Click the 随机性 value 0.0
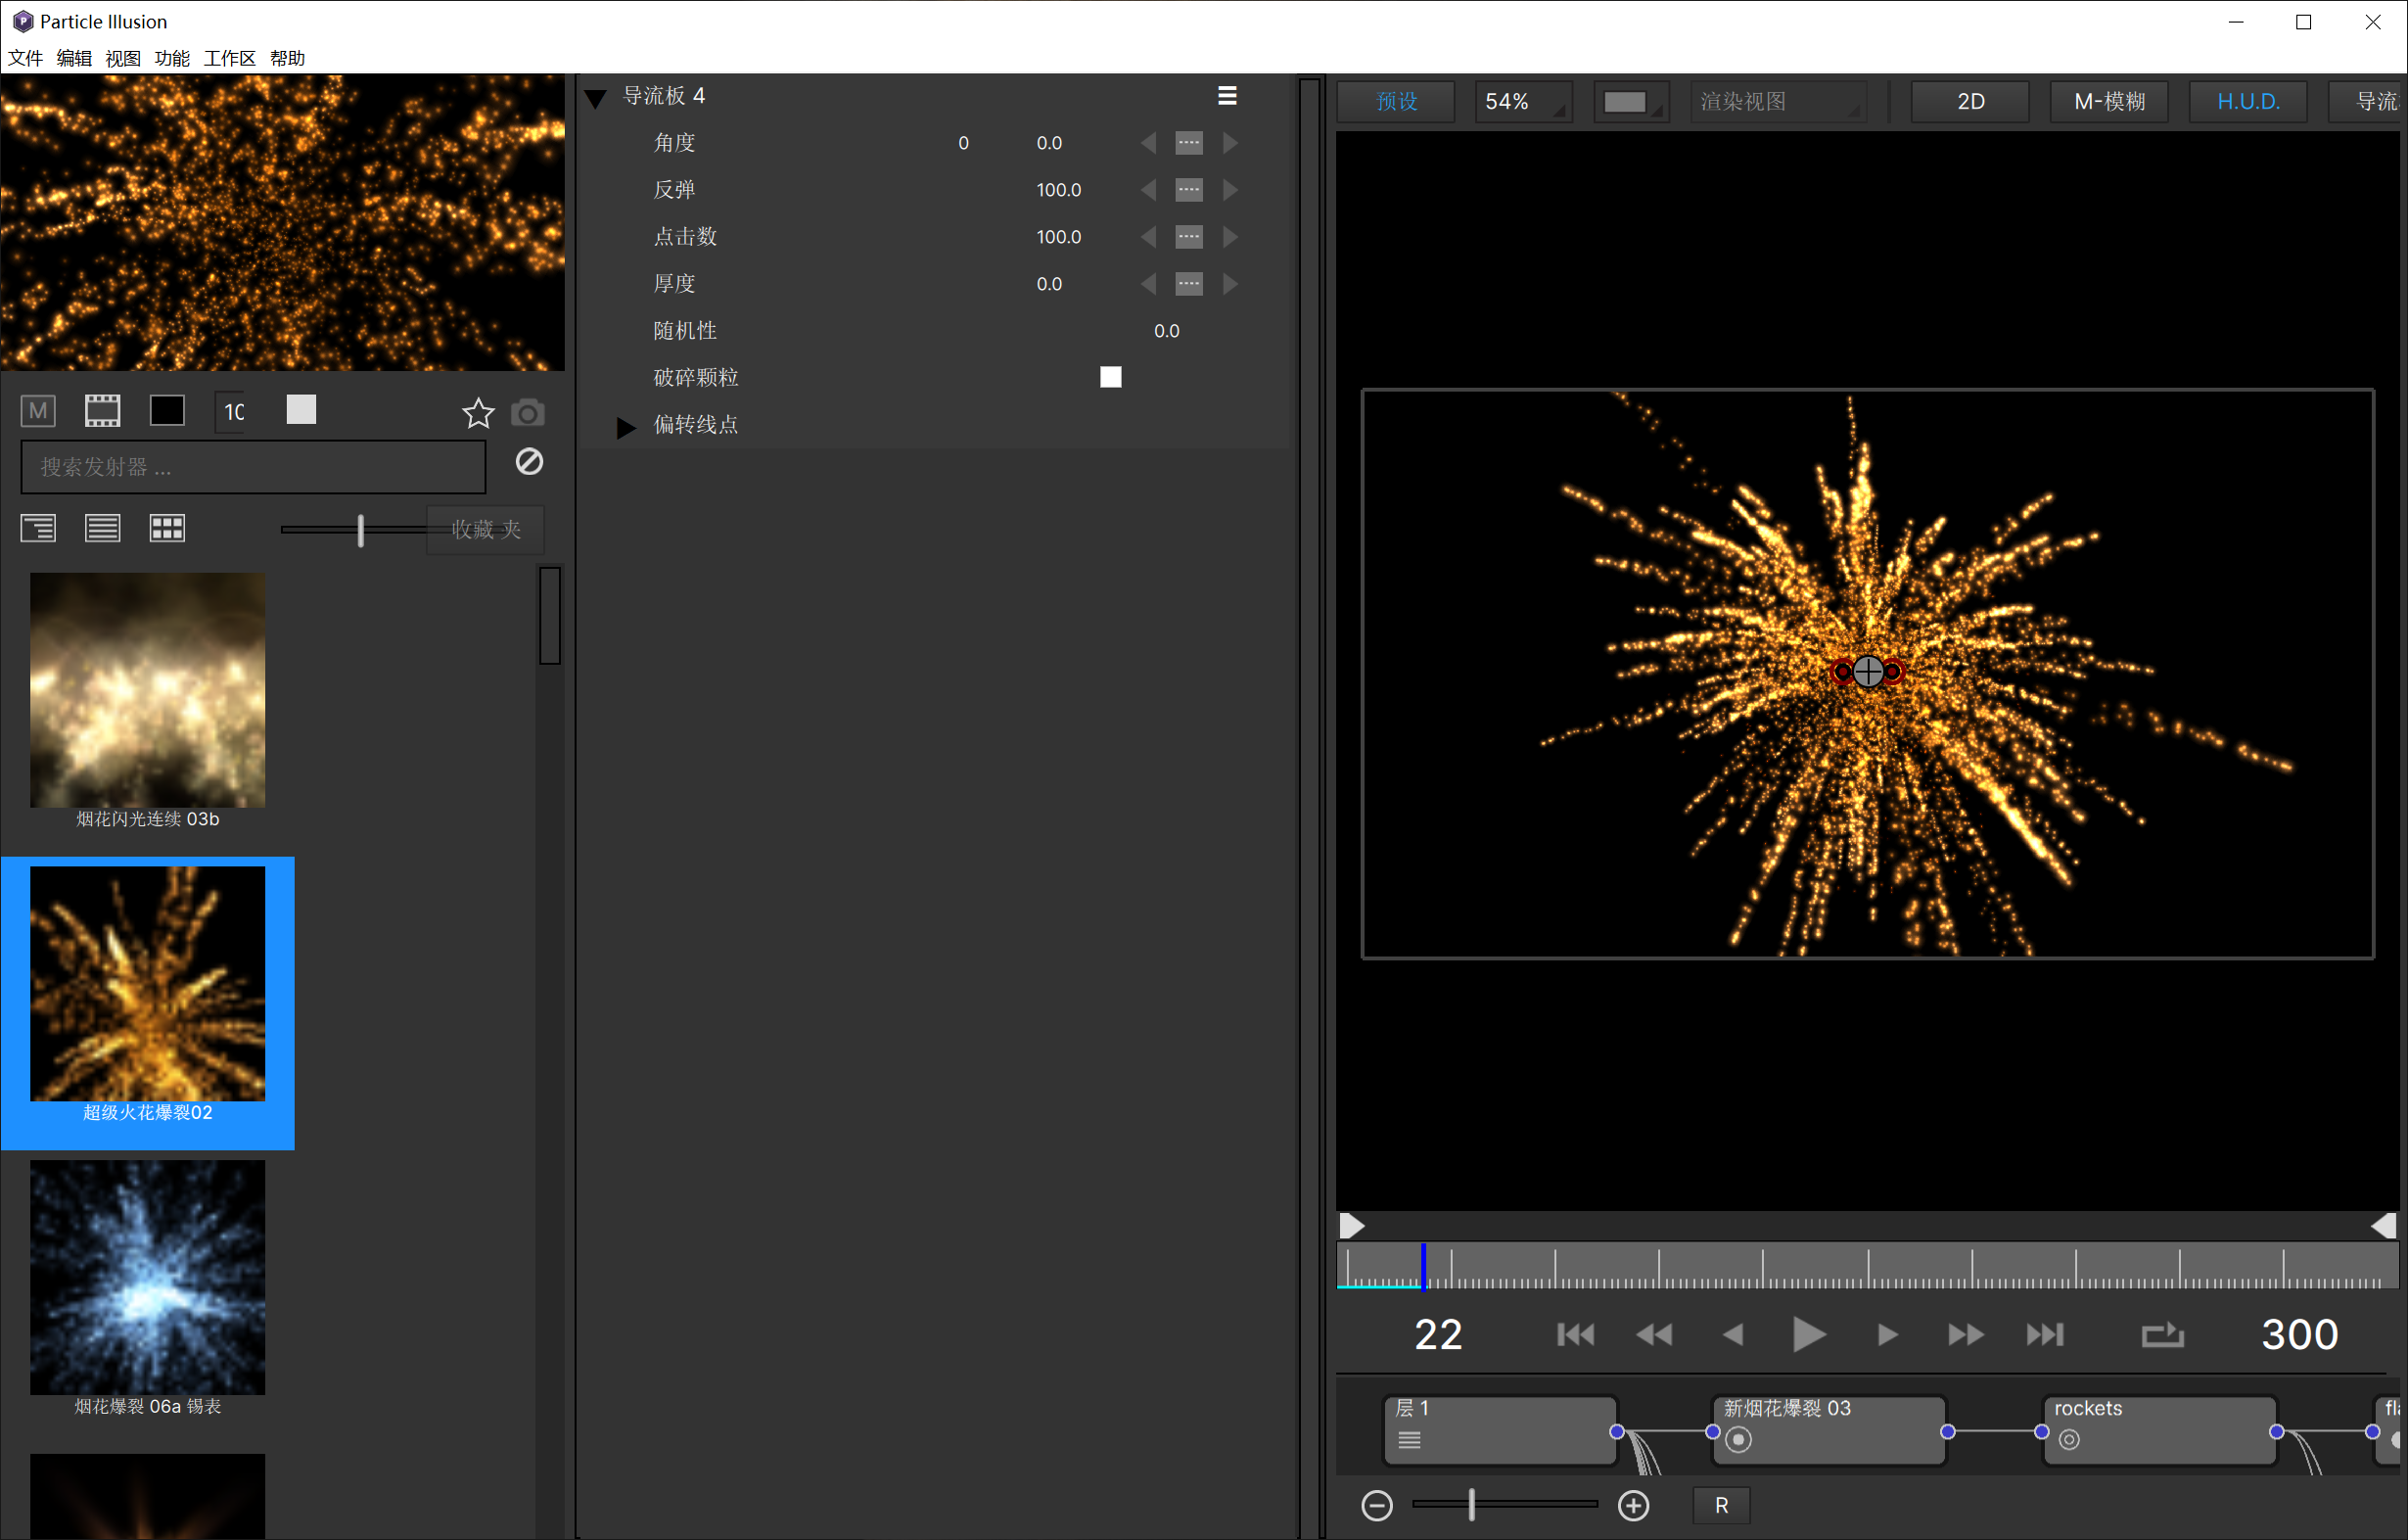Viewport: 2408px width, 1540px height. click(1166, 331)
